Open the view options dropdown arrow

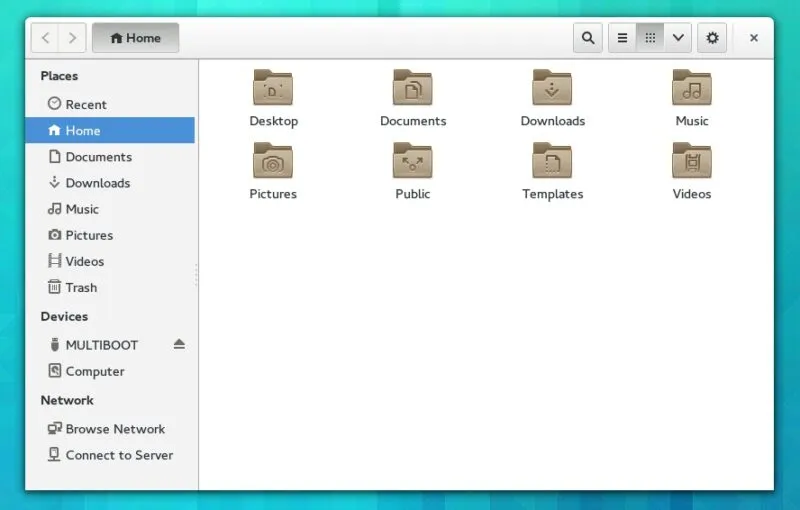[x=678, y=38]
